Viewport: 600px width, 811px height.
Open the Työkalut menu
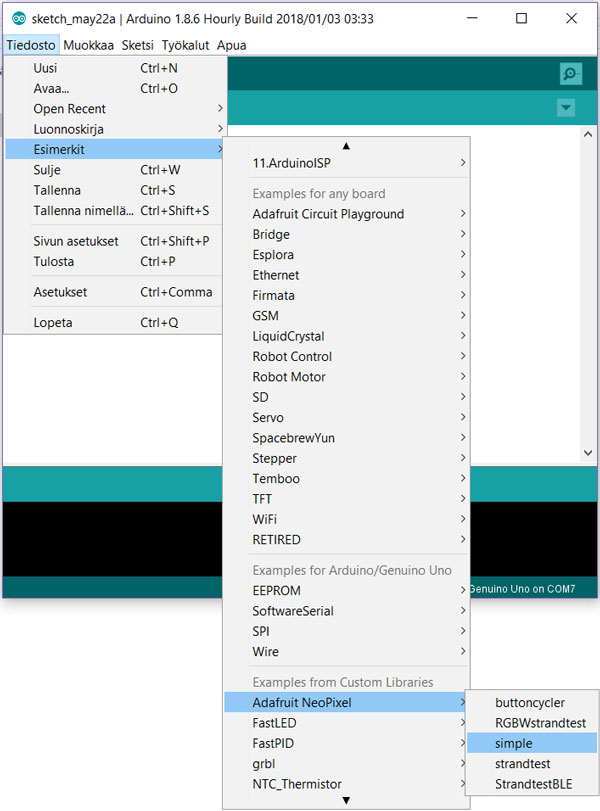coord(185,46)
